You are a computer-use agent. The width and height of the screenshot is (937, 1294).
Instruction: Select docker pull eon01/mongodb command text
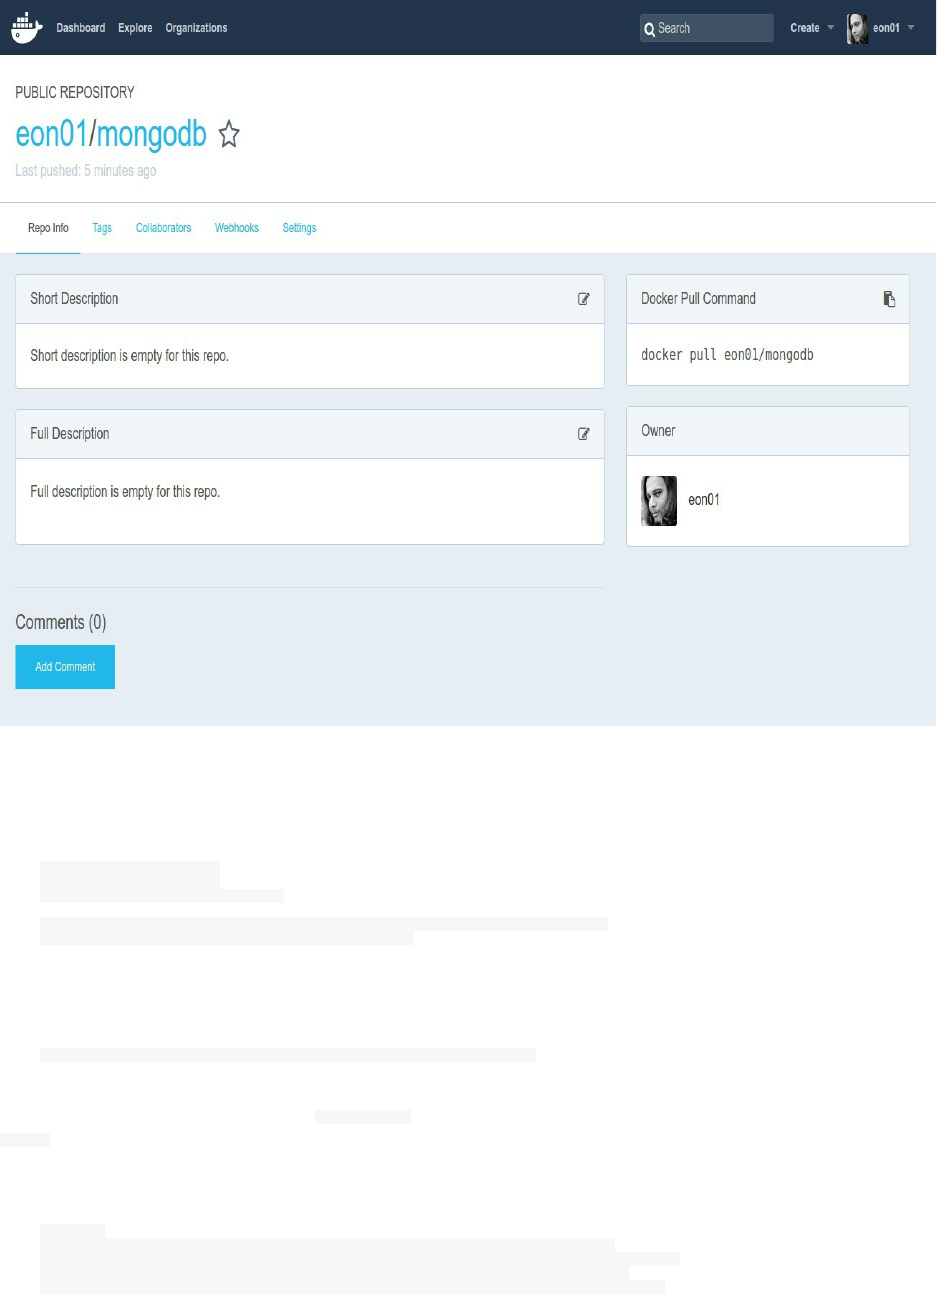point(727,355)
